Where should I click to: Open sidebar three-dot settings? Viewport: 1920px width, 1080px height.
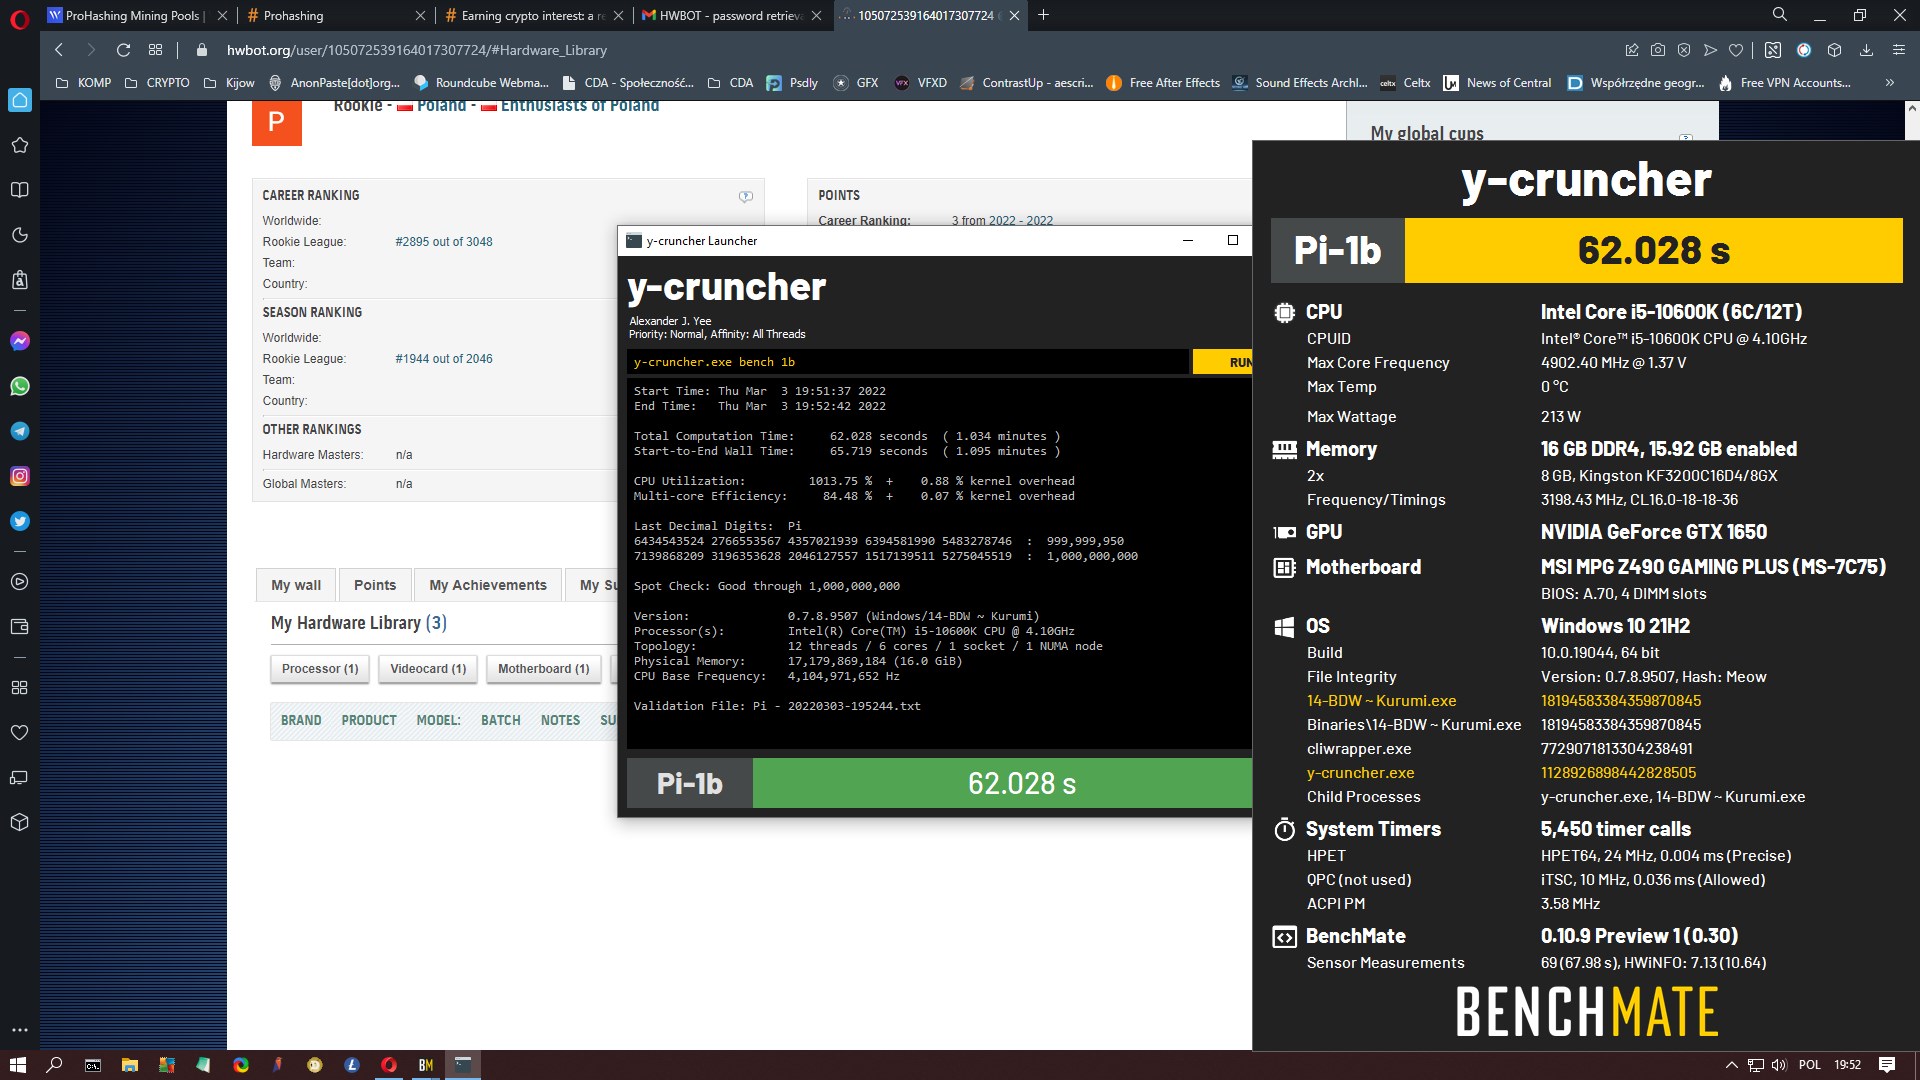19,1029
